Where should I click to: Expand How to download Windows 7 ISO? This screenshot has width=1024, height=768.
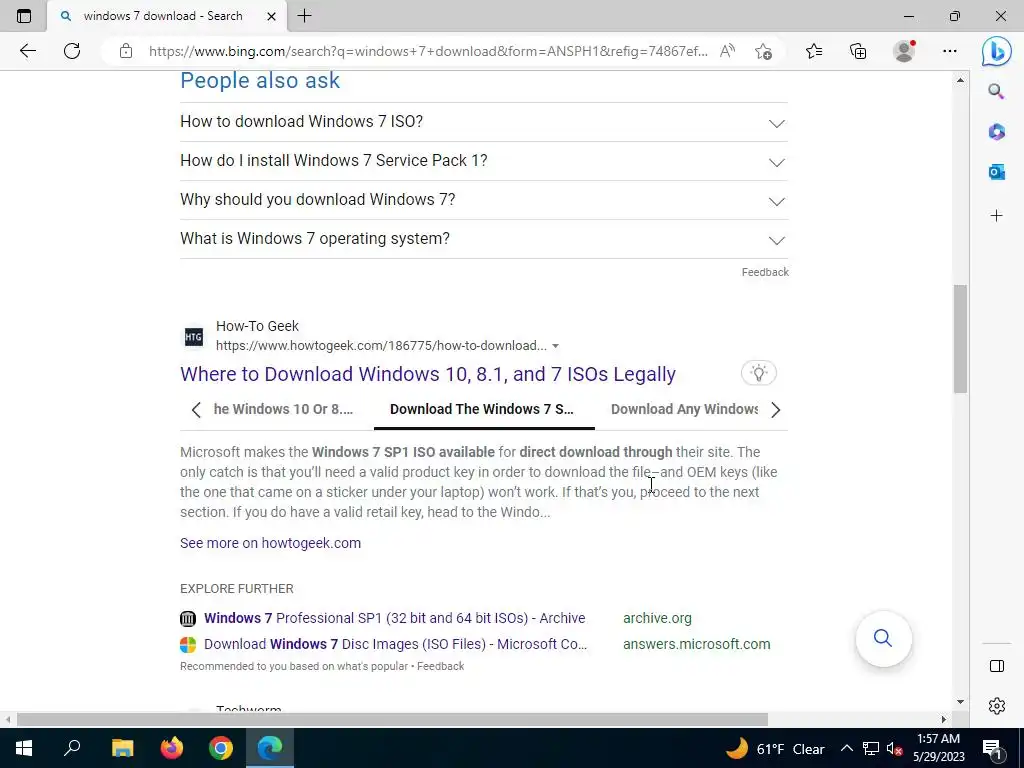click(484, 122)
